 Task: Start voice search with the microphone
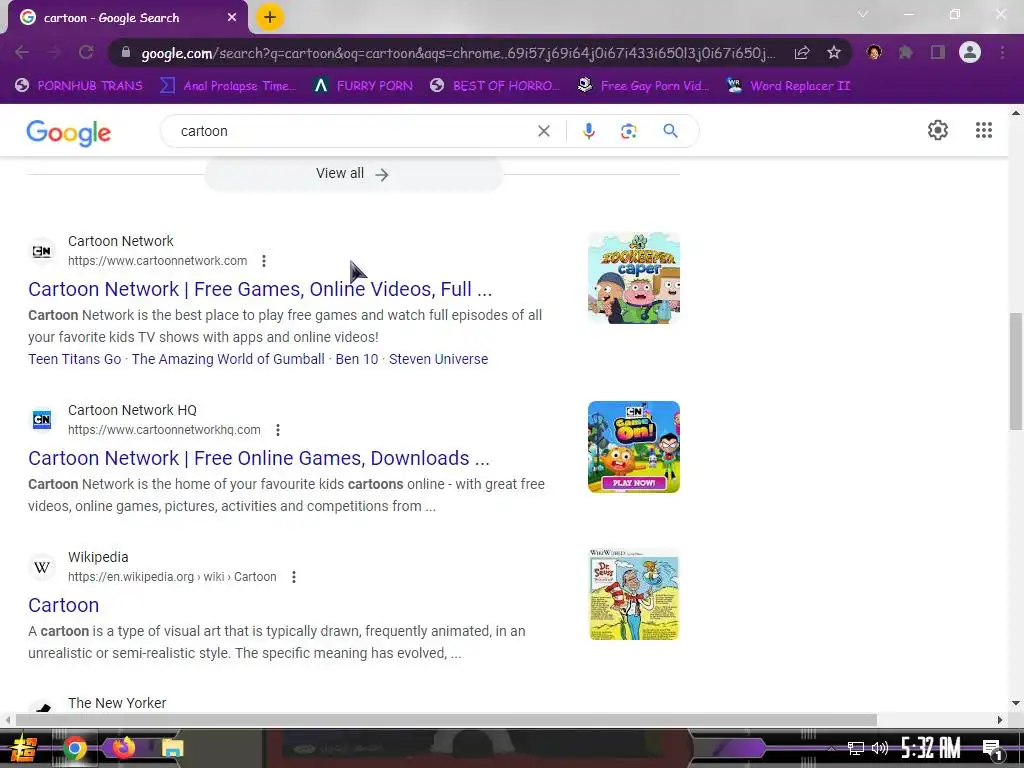coord(588,131)
